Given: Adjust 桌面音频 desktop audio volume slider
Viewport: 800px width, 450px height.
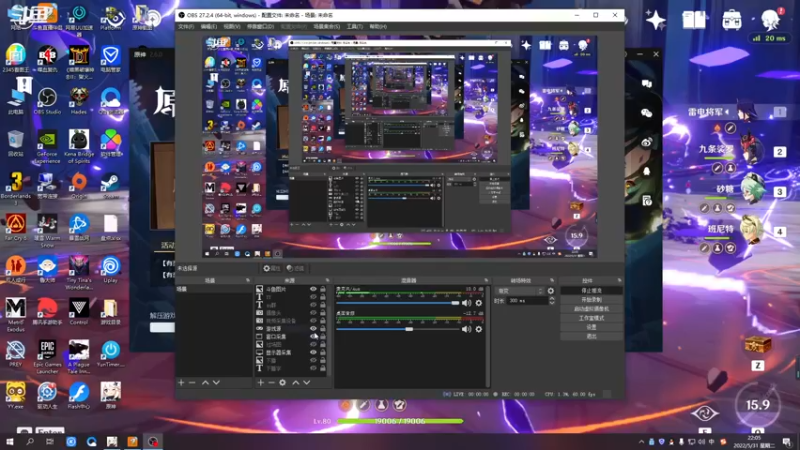Looking at the screenshot, I should pos(398,329).
